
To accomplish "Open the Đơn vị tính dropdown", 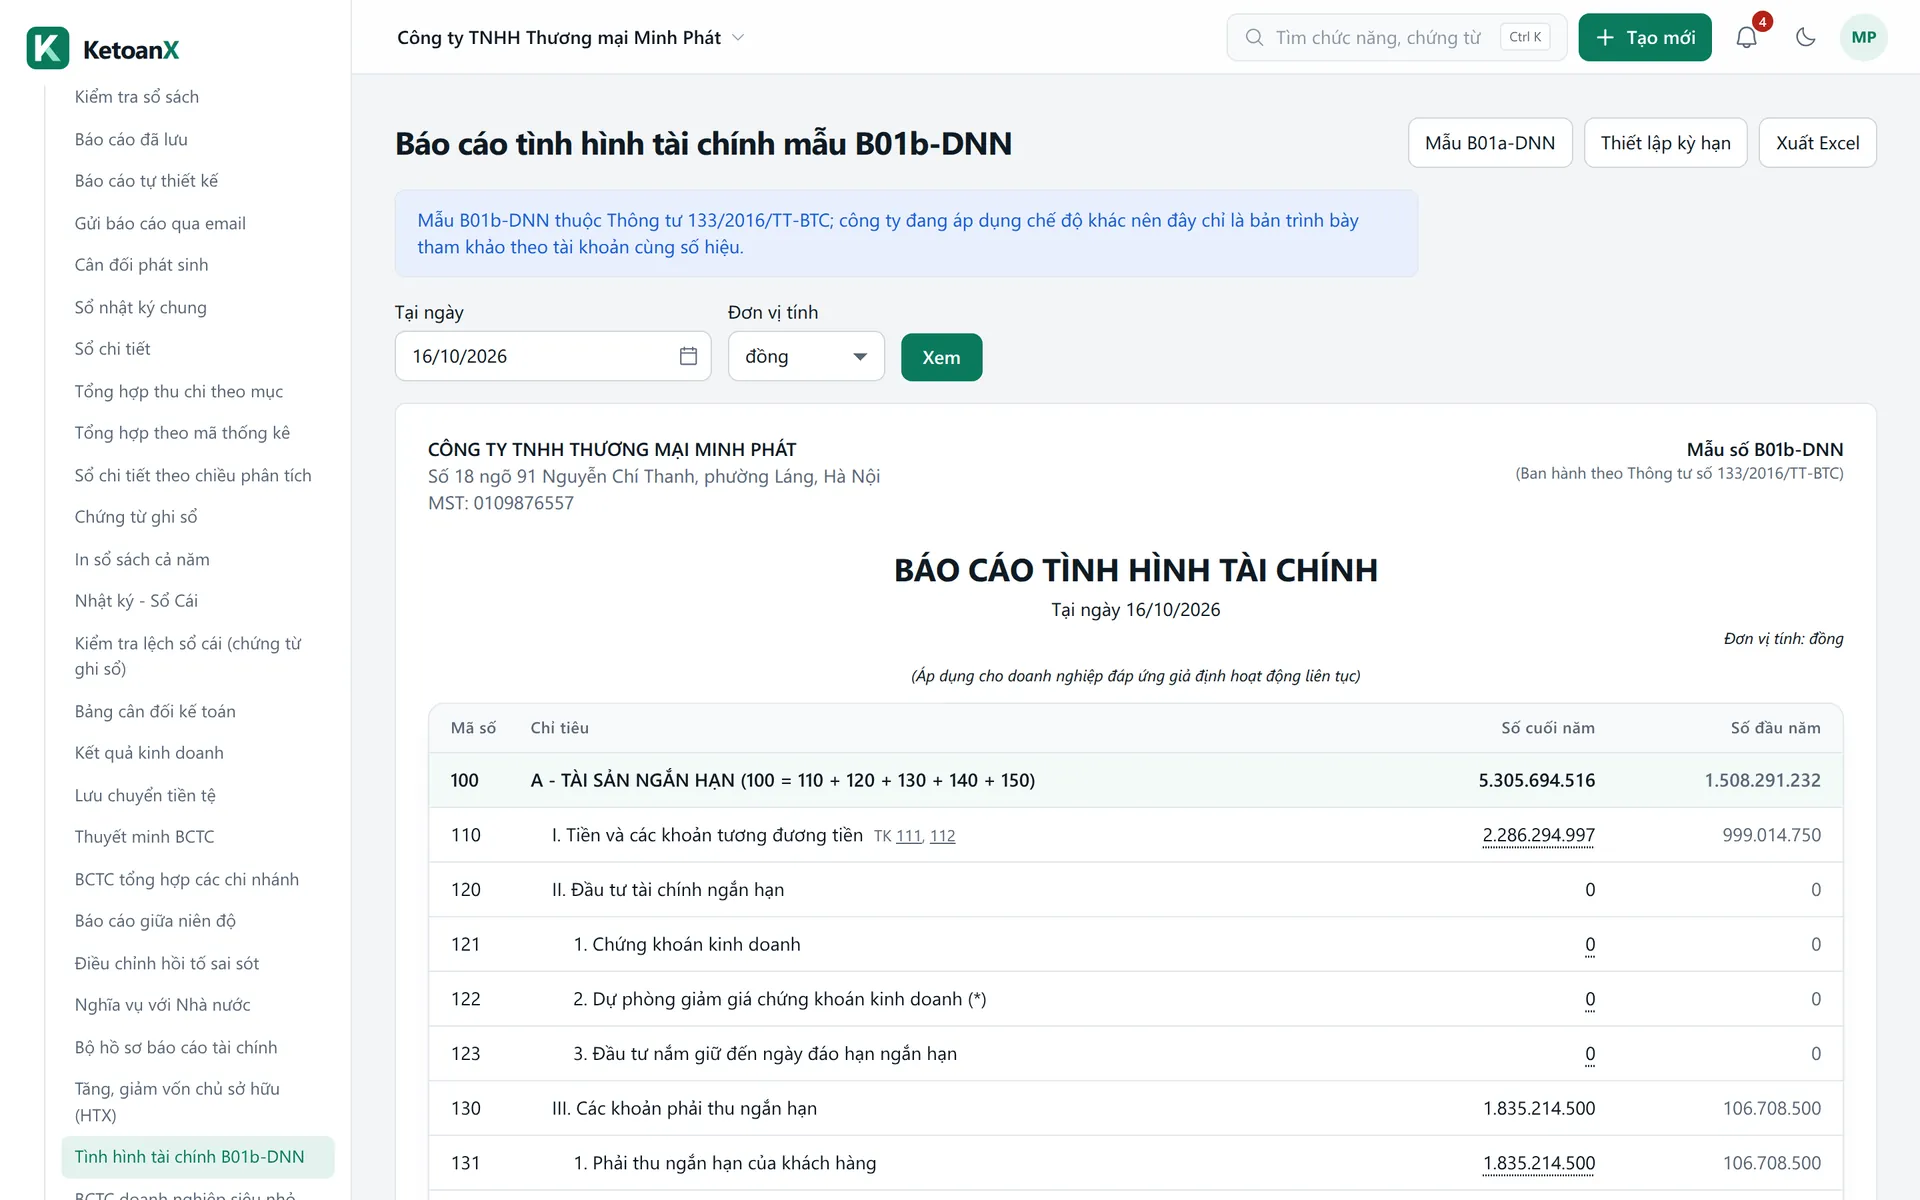I will 806,356.
